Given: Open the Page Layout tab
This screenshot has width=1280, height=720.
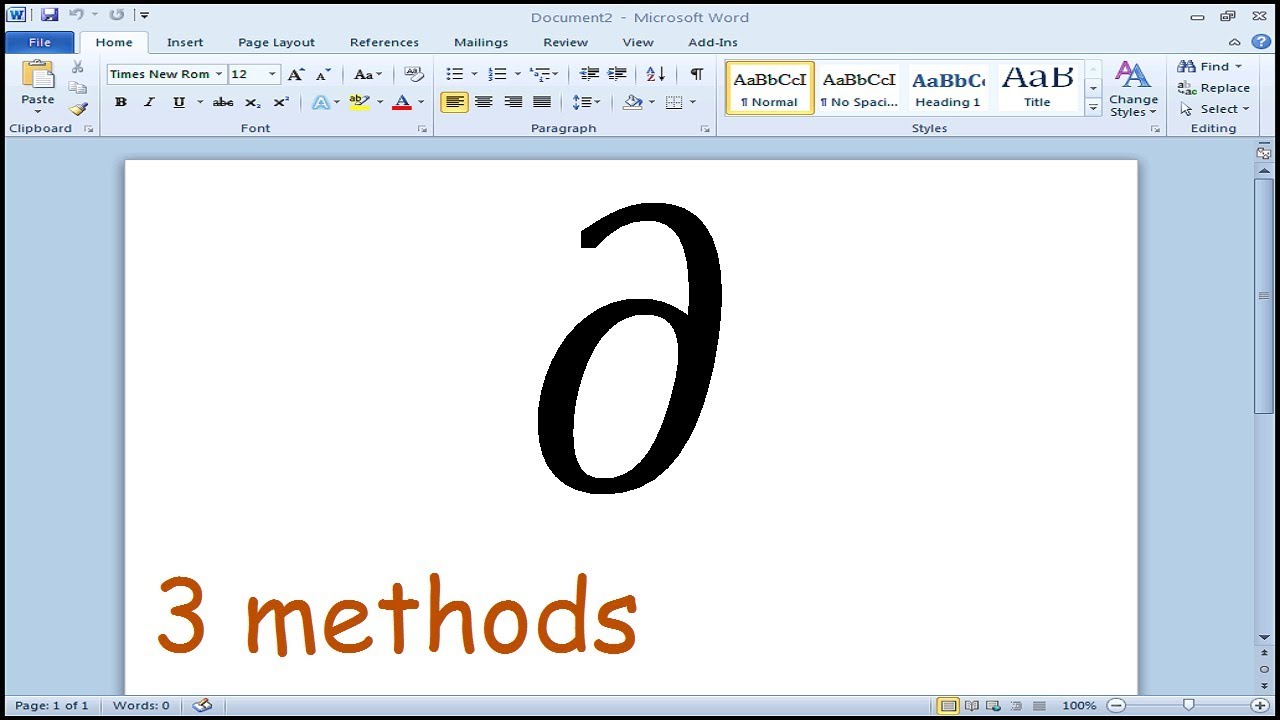Looking at the screenshot, I should (276, 42).
